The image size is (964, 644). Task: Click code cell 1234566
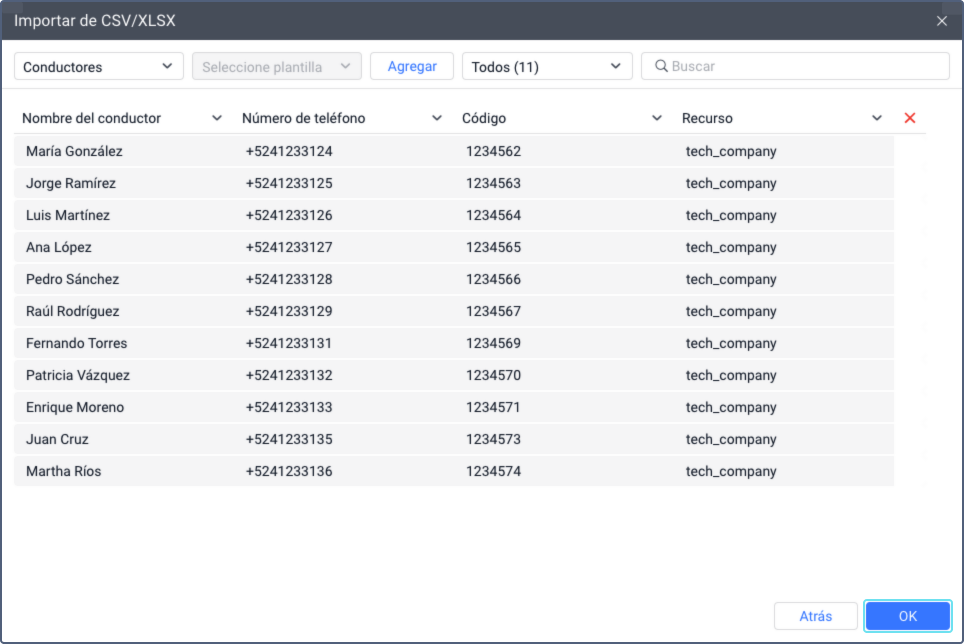click(493, 279)
